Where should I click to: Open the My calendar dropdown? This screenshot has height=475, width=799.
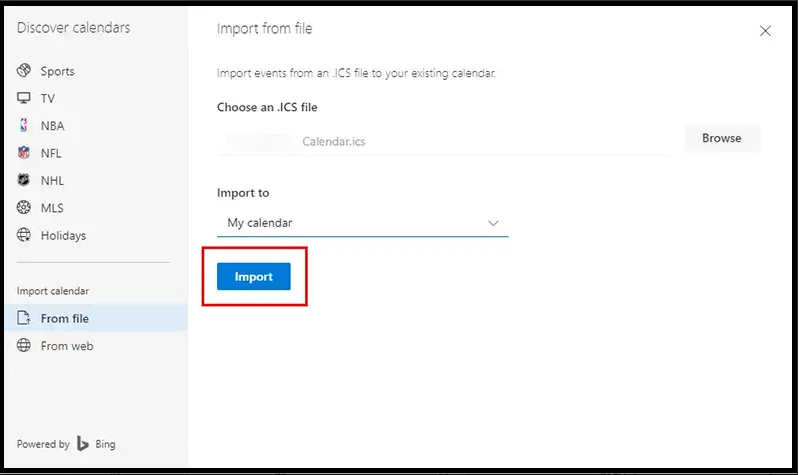tap(362, 223)
